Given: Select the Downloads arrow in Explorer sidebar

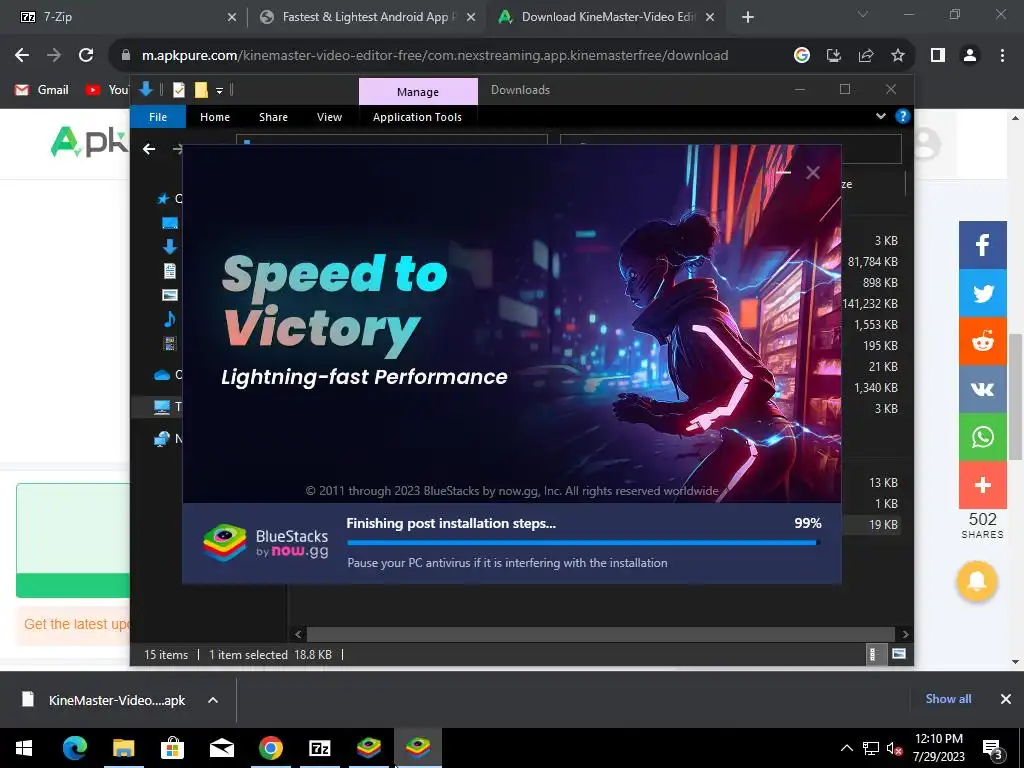Looking at the screenshot, I should [x=170, y=246].
